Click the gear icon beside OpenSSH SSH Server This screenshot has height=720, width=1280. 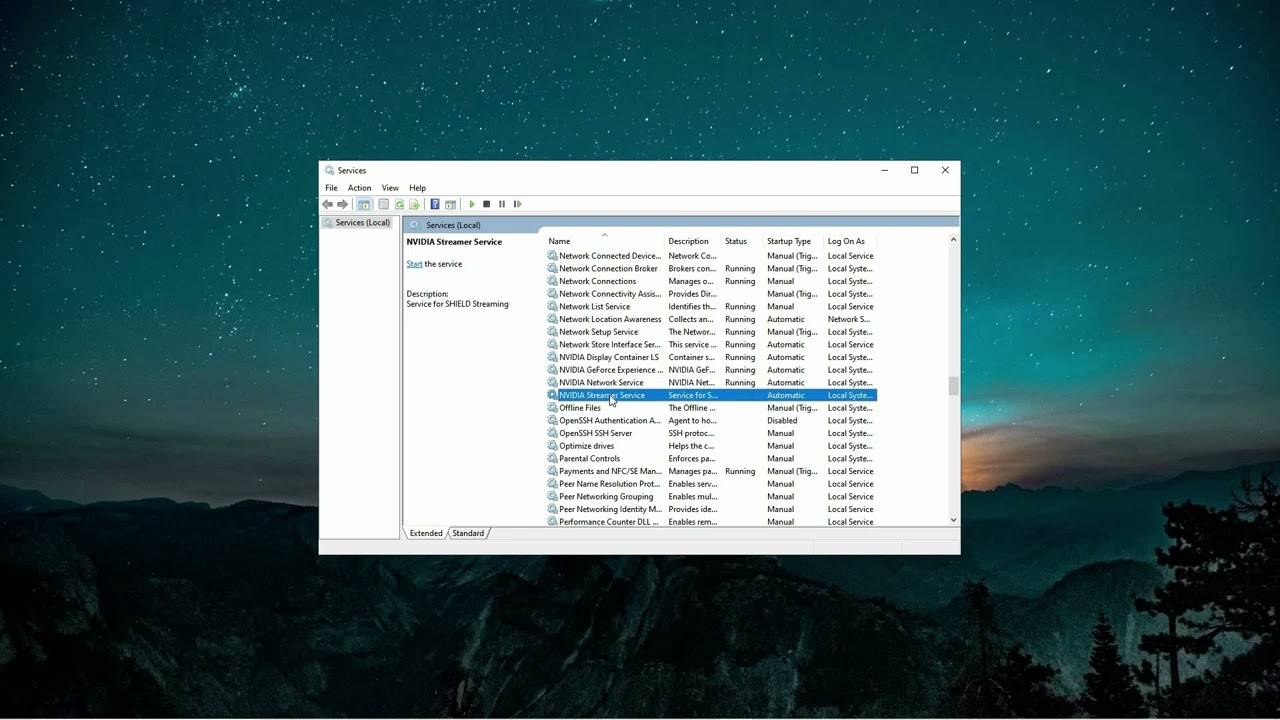(552, 433)
